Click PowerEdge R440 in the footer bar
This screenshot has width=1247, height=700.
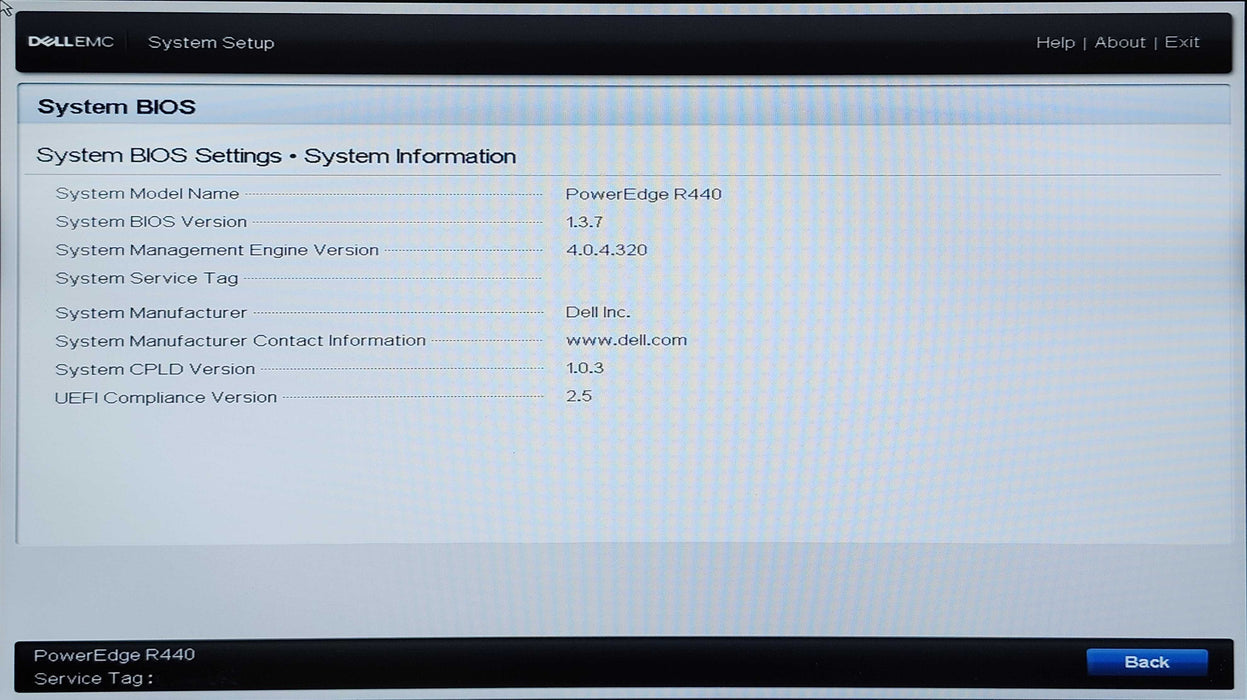114,655
